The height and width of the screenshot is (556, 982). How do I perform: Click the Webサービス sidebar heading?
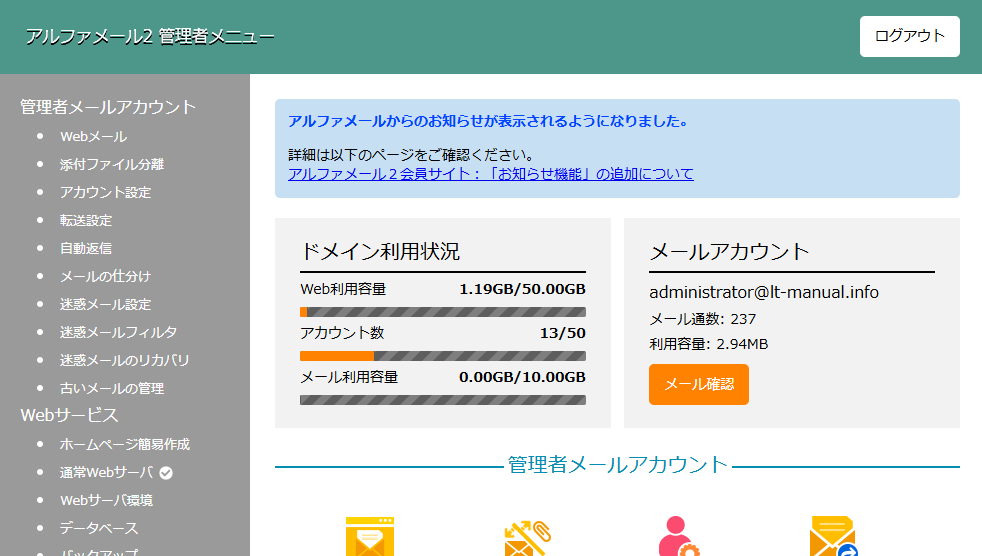[70, 415]
